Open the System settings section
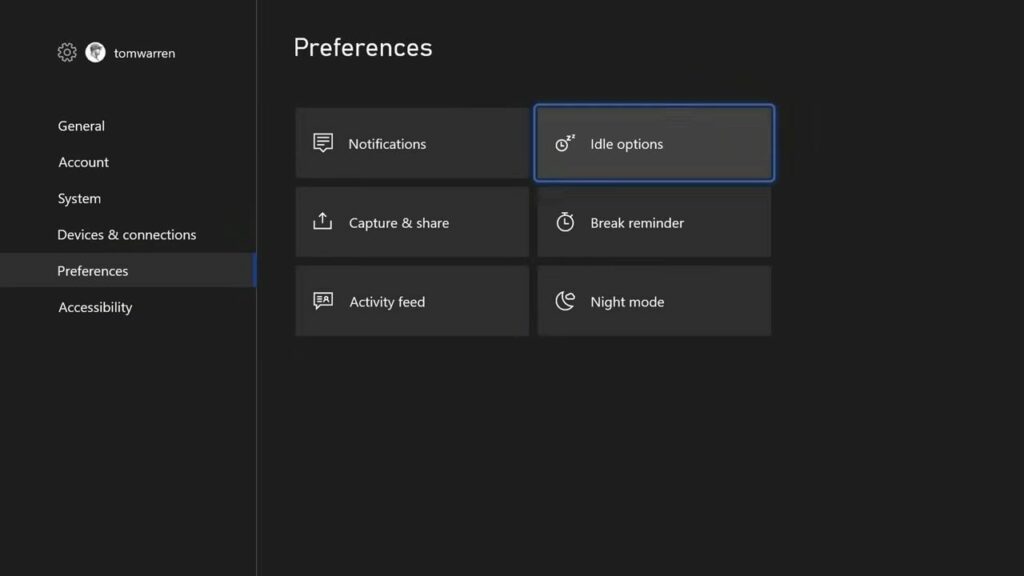This screenshot has height=576, width=1024. [79, 198]
